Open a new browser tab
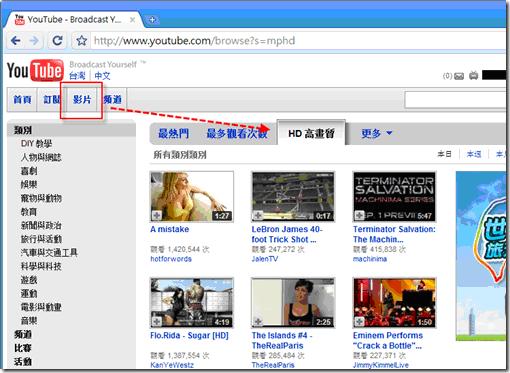This screenshot has height=373, width=510. coord(152,20)
